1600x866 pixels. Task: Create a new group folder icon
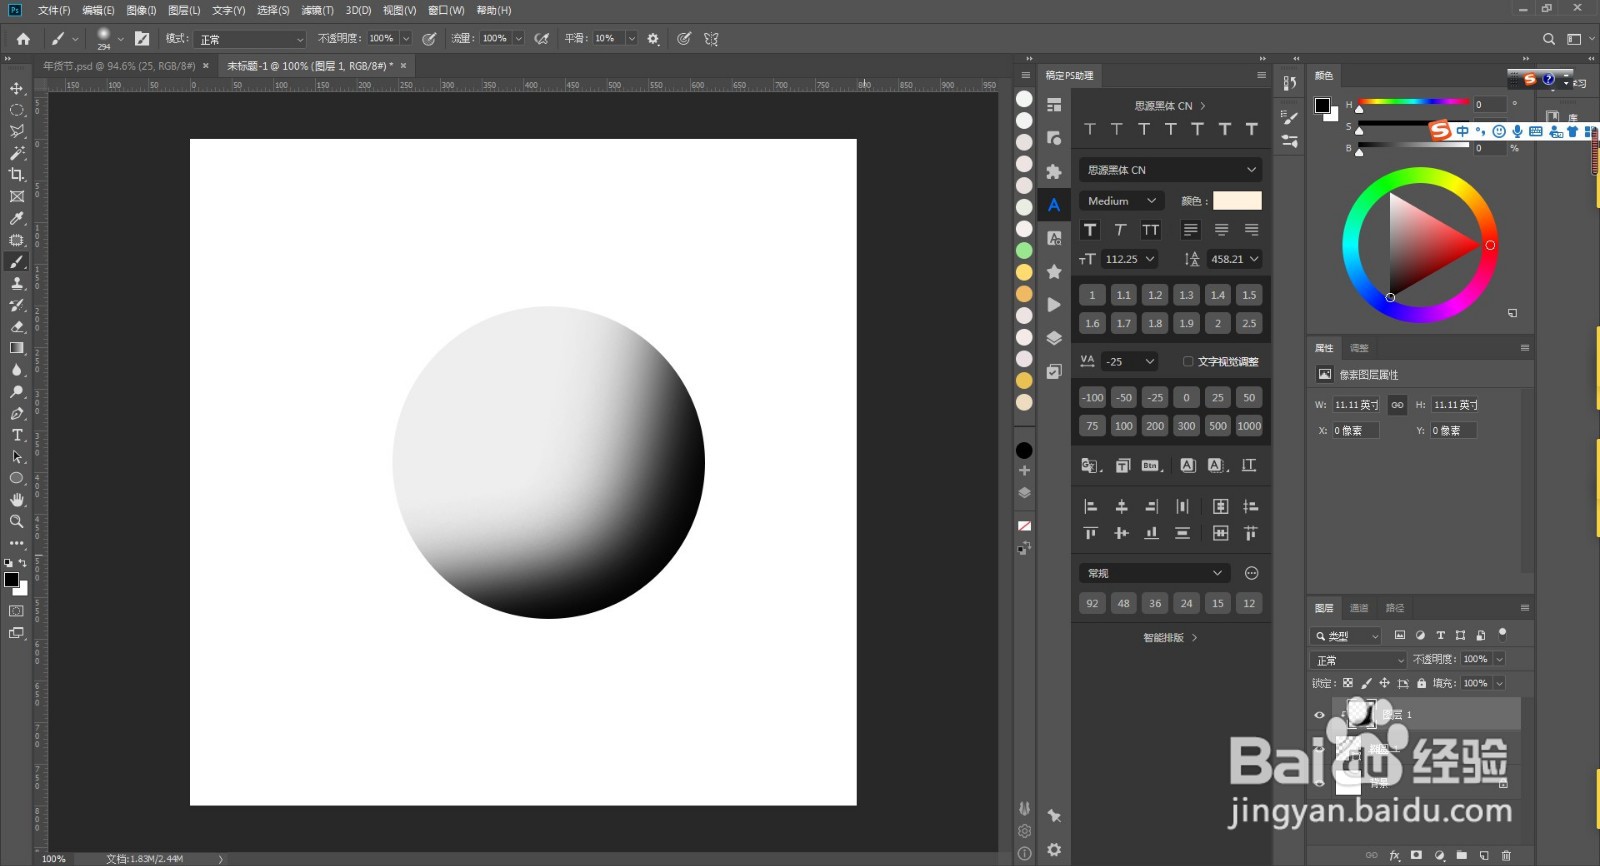click(x=1462, y=856)
